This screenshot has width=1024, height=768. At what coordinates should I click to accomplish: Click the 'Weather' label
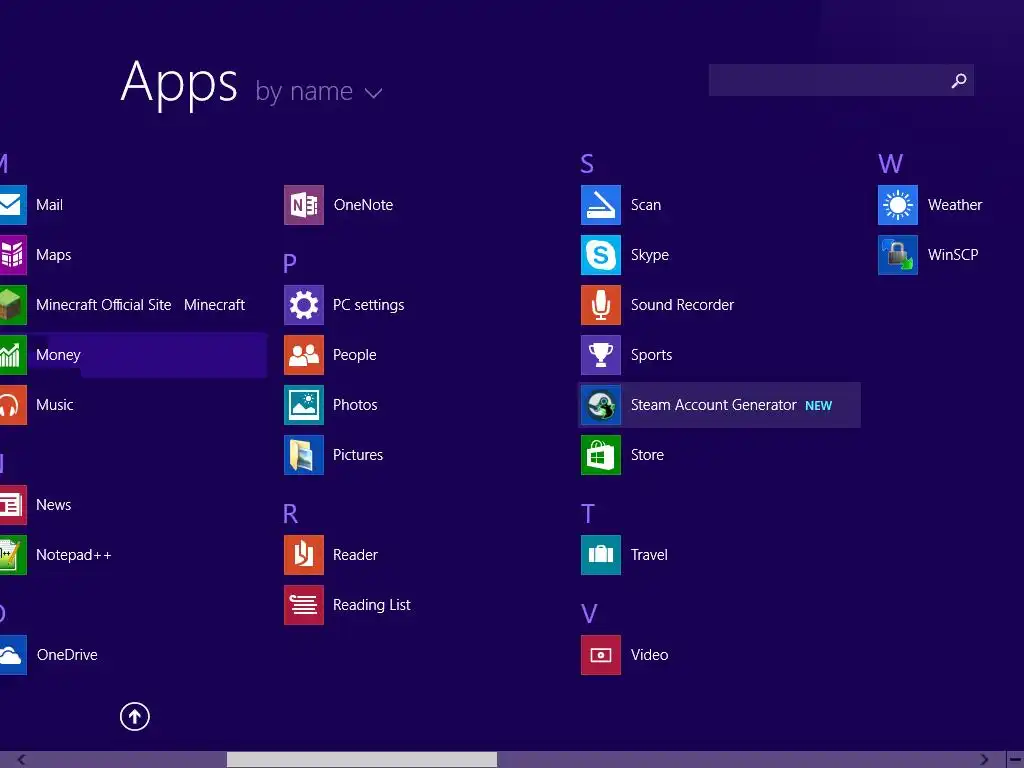click(955, 205)
